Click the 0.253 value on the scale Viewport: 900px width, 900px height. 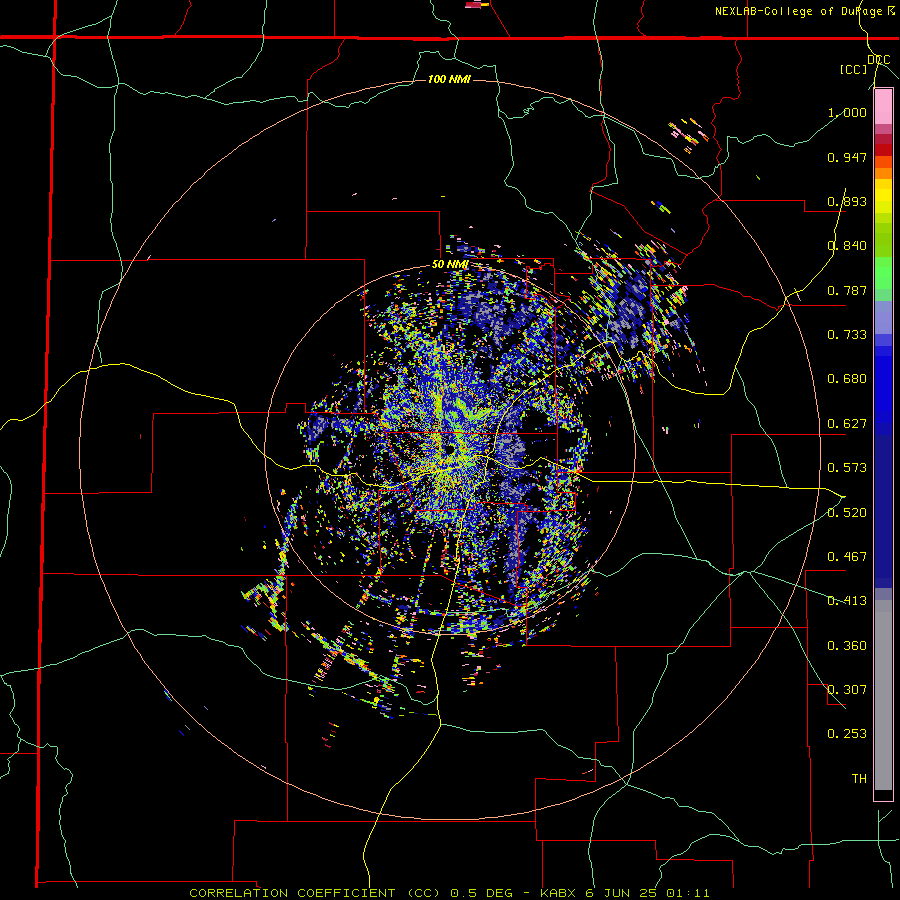click(x=847, y=734)
